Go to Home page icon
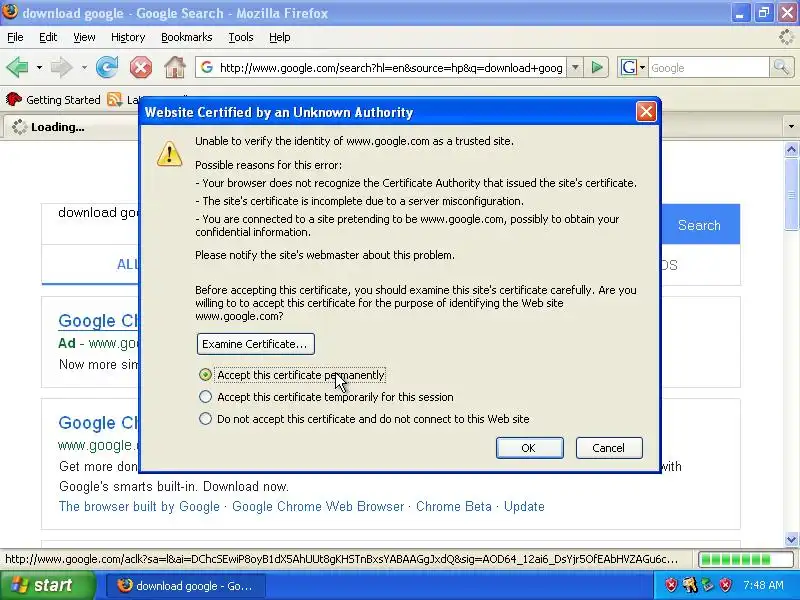The width and height of the screenshot is (800, 600). (174, 67)
